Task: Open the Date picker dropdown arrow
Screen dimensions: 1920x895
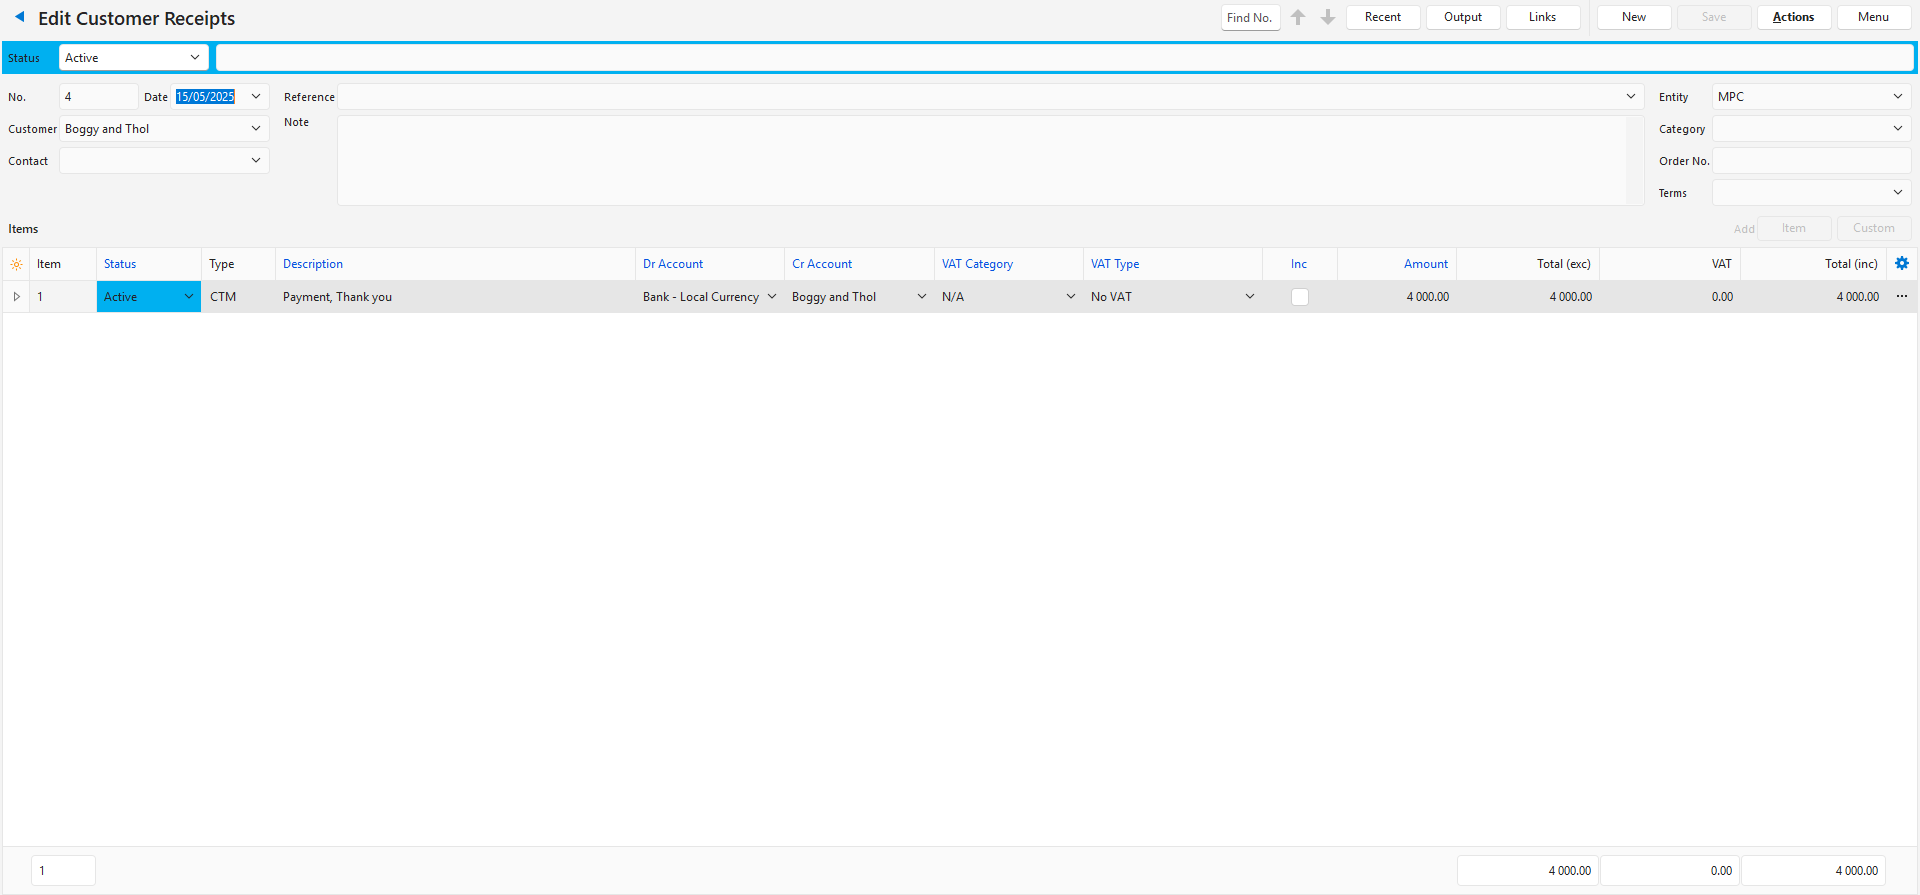Action: tap(256, 97)
